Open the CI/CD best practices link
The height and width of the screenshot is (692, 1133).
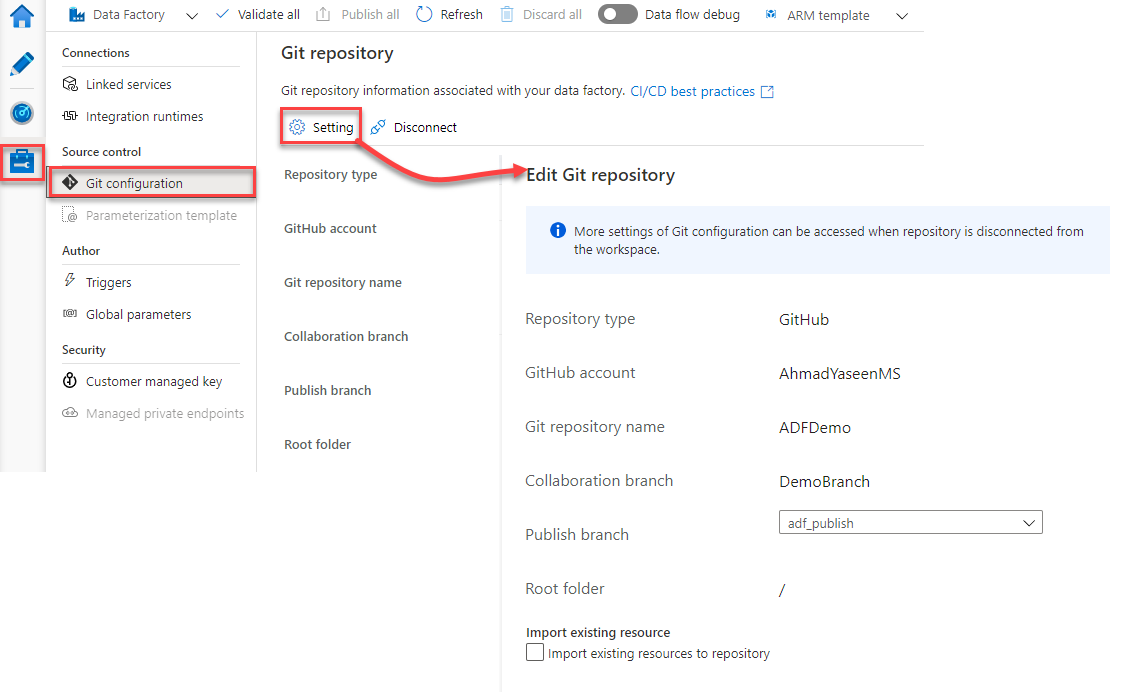pyautogui.click(x=692, y=92)
